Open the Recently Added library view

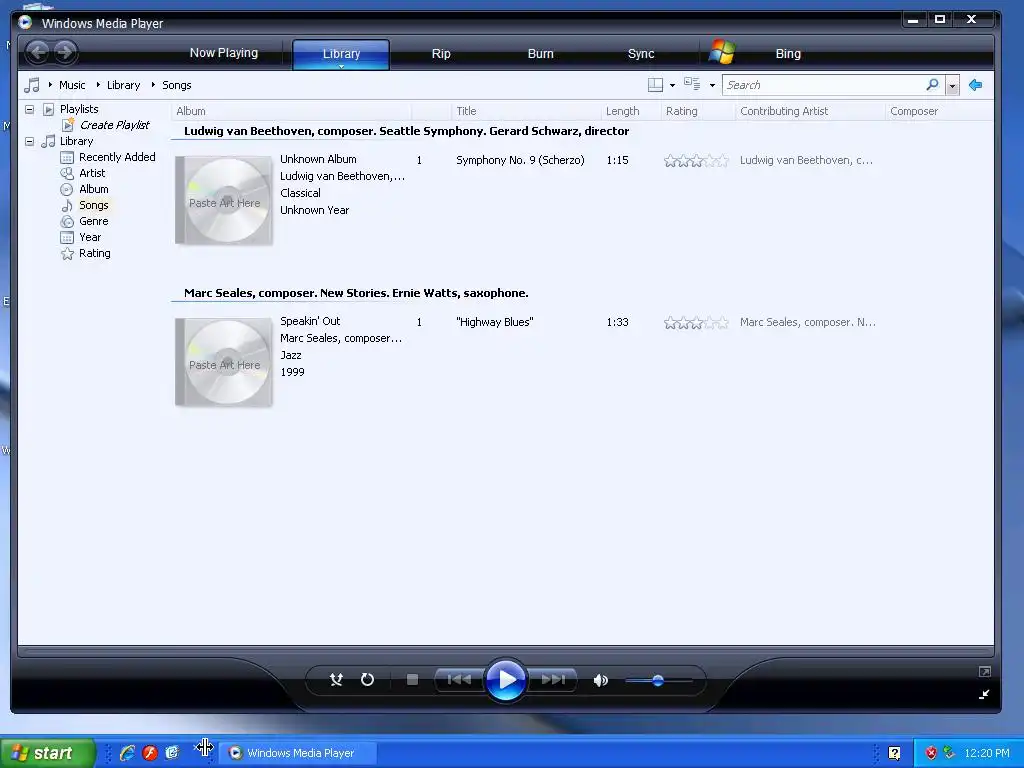coord(117,157)
